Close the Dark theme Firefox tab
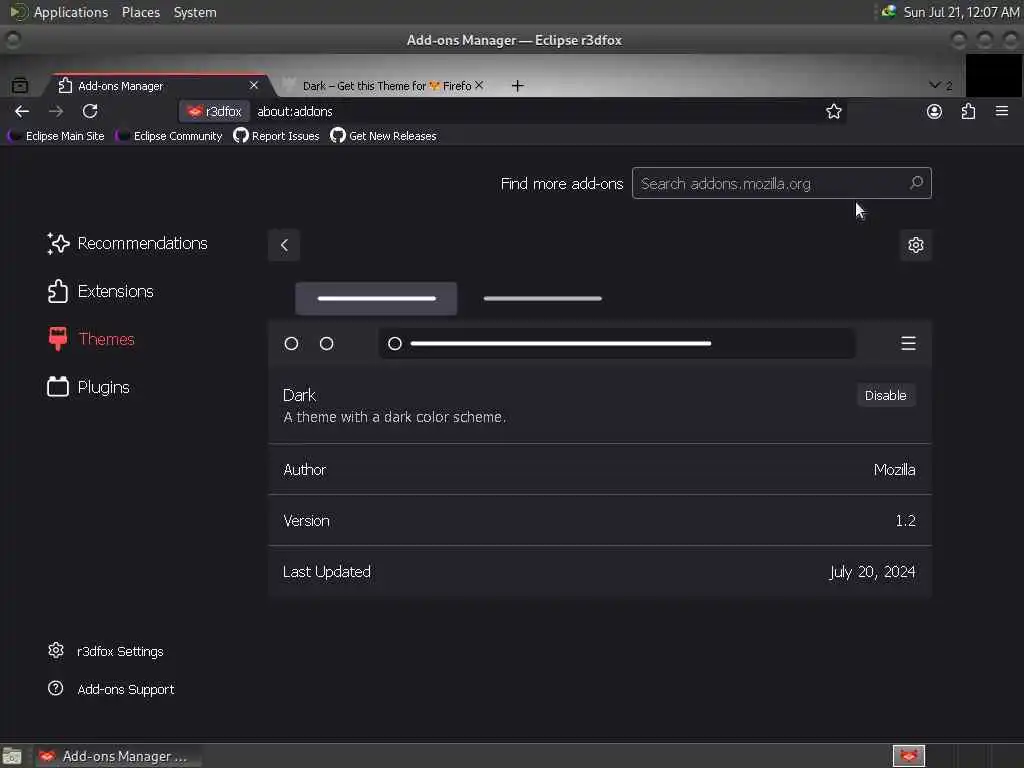 (479, 86)
